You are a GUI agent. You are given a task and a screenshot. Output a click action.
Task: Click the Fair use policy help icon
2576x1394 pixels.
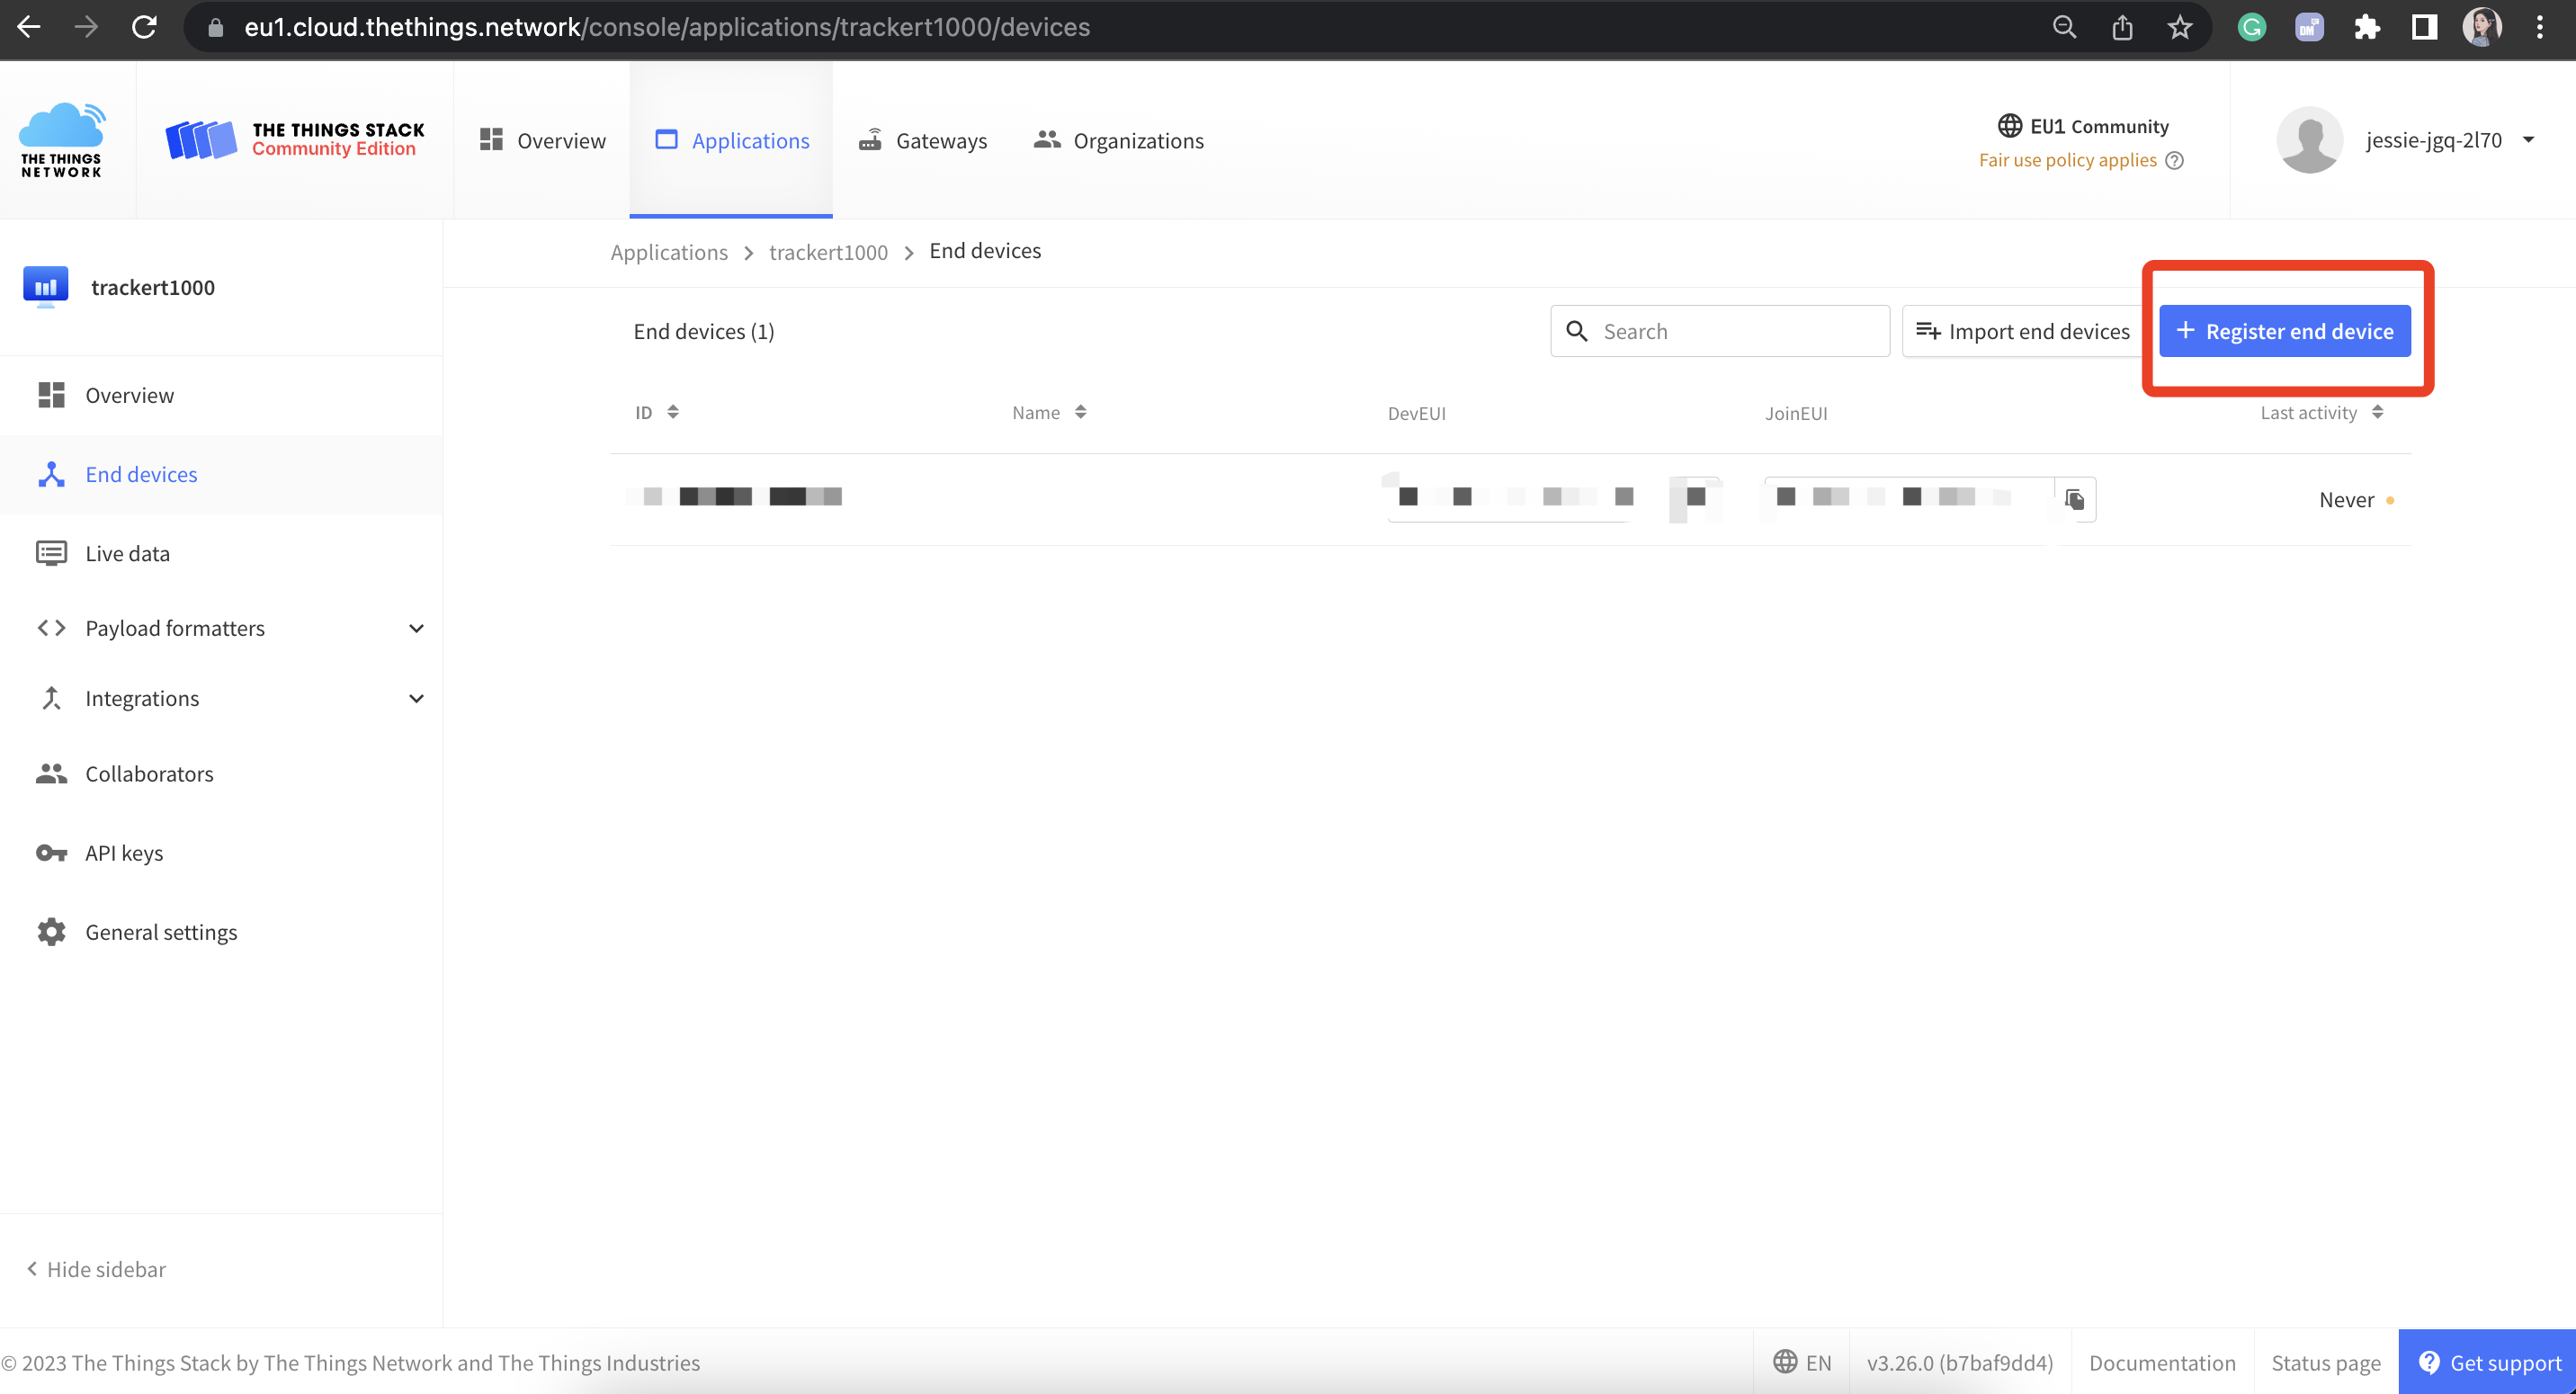click(2174, 161)
